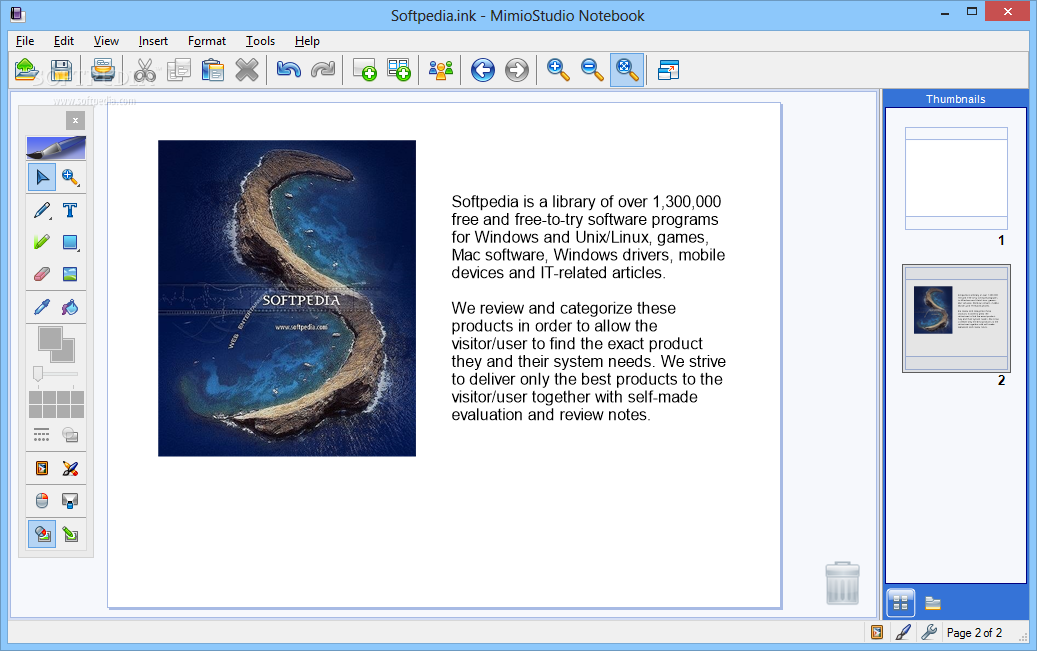Pick the zoom tool in tools palette
Image resolution: width=1037 pixels, height=651 pixels.
[x=70, y=177]
